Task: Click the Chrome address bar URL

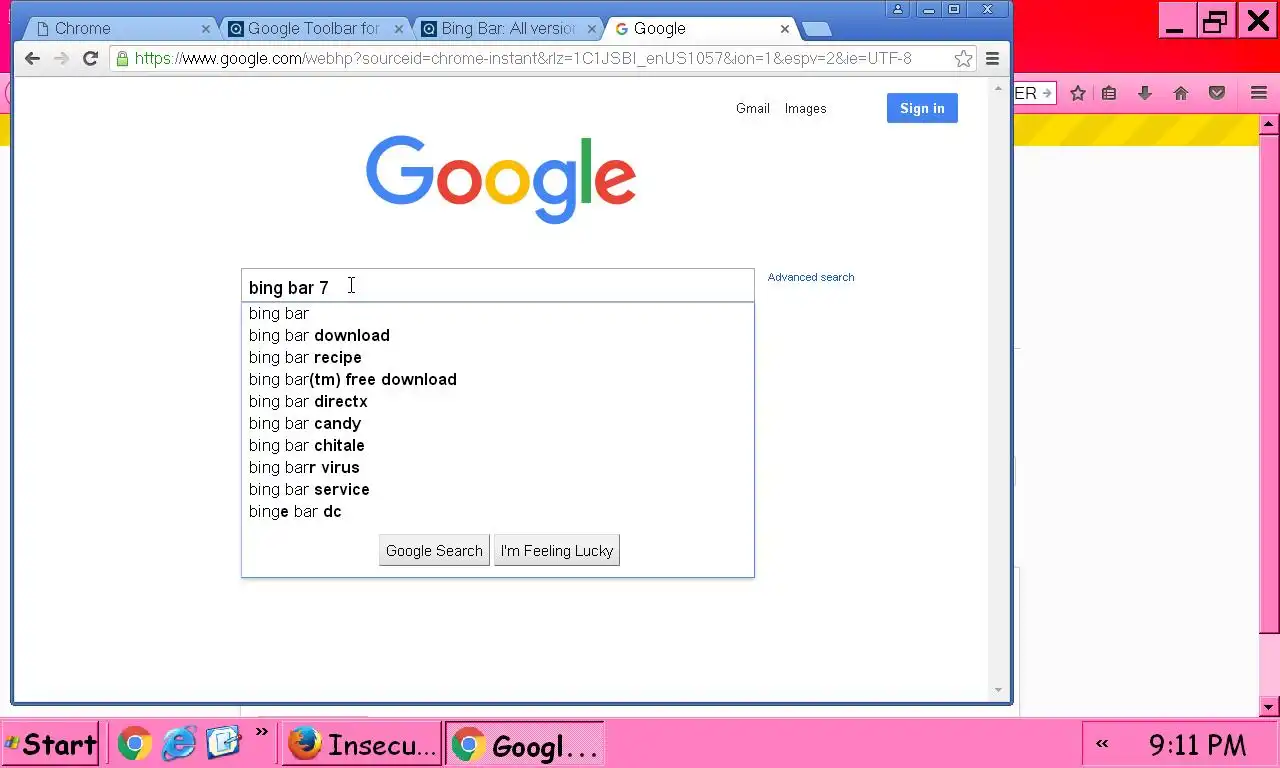Action: 523,59
